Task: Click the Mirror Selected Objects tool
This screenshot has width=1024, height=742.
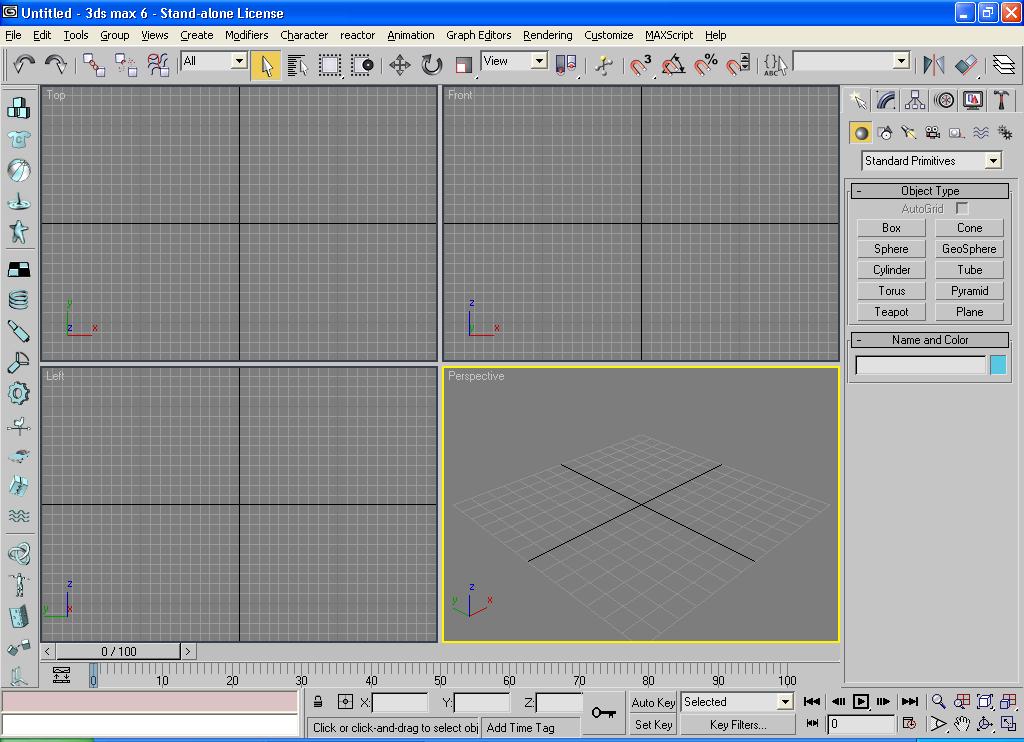Action: point(934,65)
